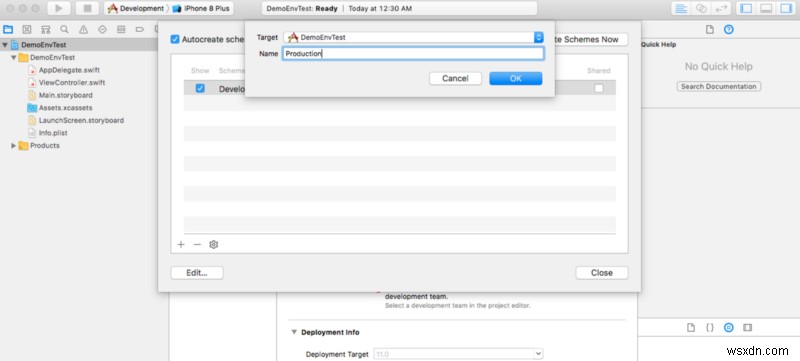Click the Edit... scheme button
The height and width of the screenshot is (361, 800).
pos(197,273)
